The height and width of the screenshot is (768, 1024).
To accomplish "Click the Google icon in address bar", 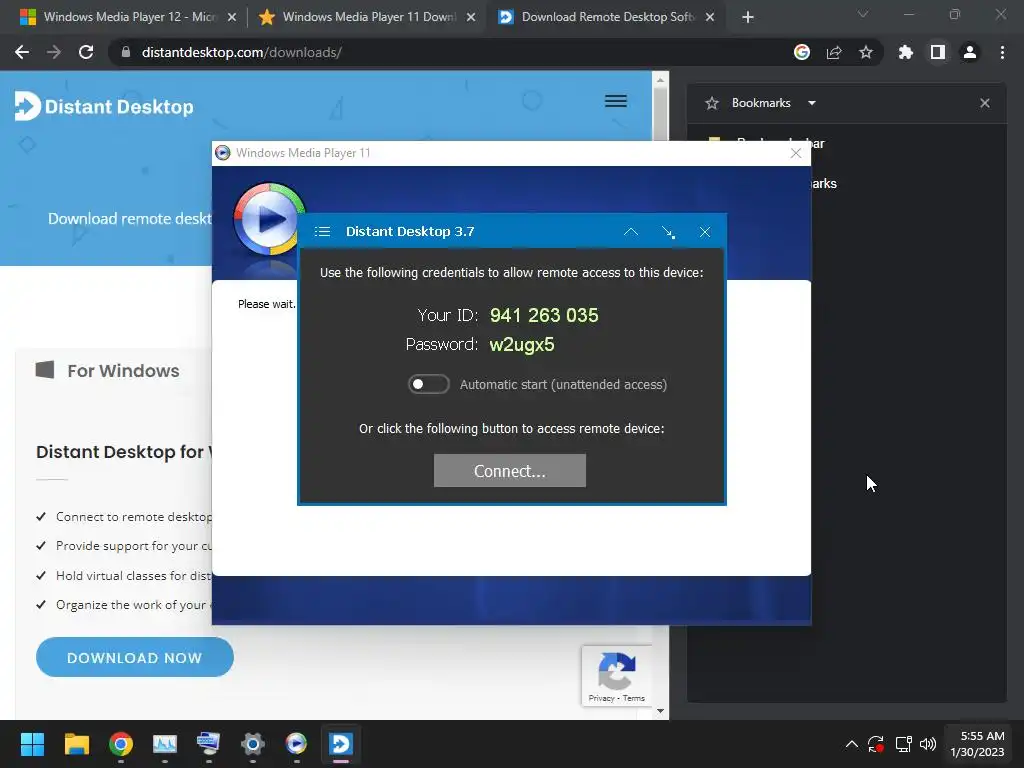I will (x=802, y=52).
